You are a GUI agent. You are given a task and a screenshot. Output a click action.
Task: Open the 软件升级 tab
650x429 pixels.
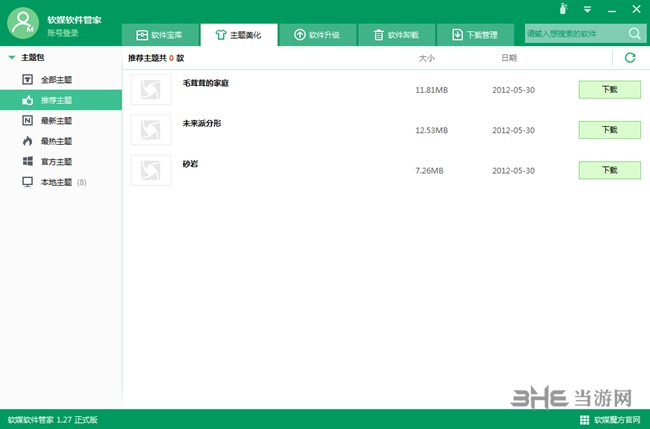point(318,35)
